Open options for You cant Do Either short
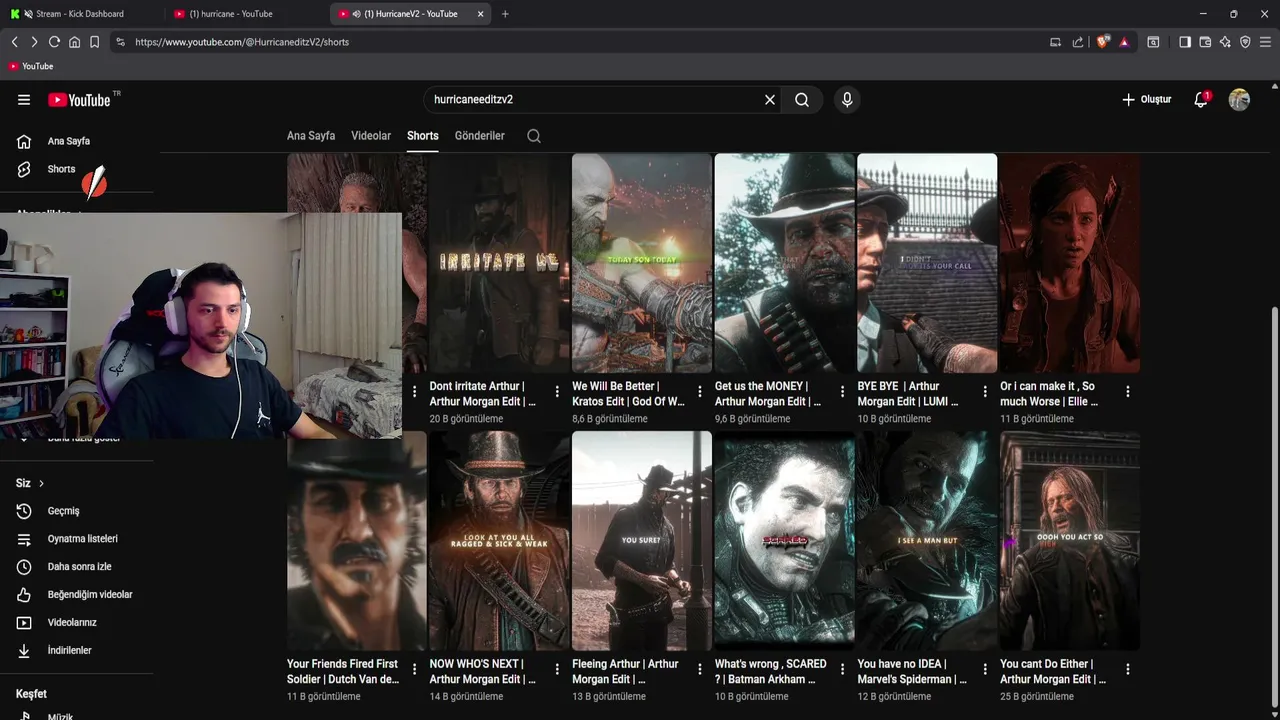Screen dimensions: 1280x720 pos(1128,670)
